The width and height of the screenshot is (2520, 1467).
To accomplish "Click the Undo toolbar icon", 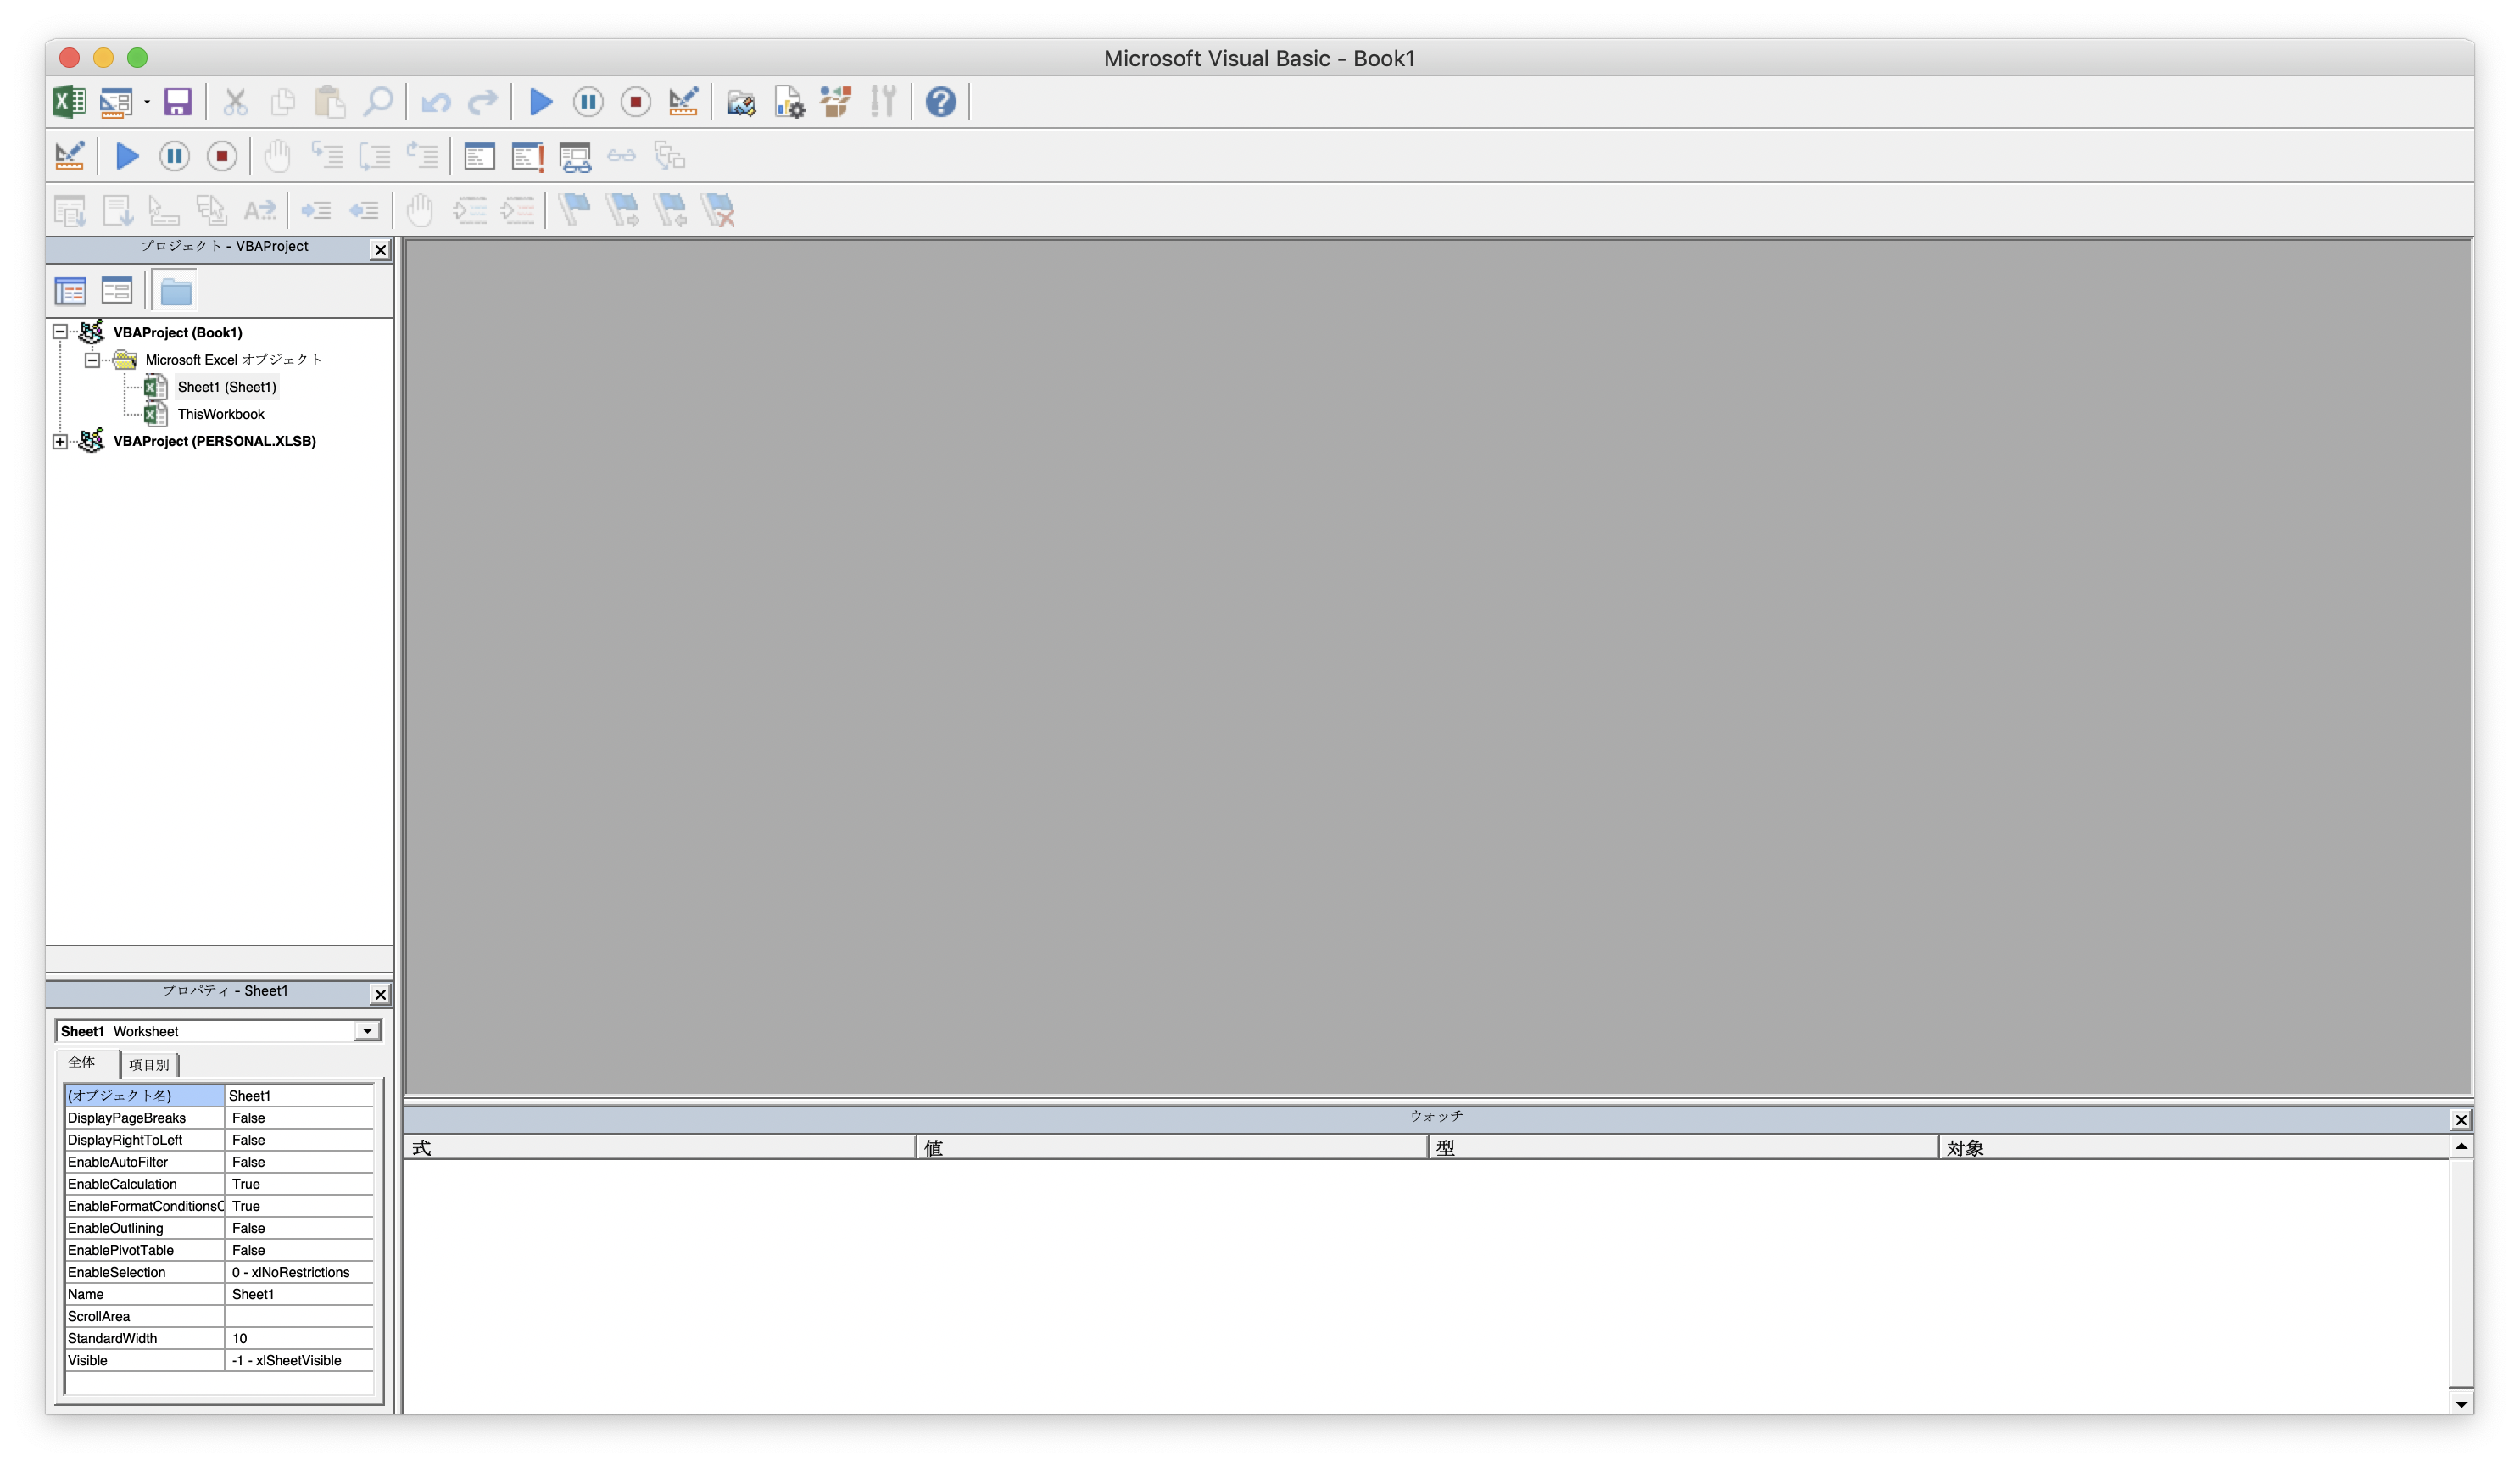I will pos(436,101).
